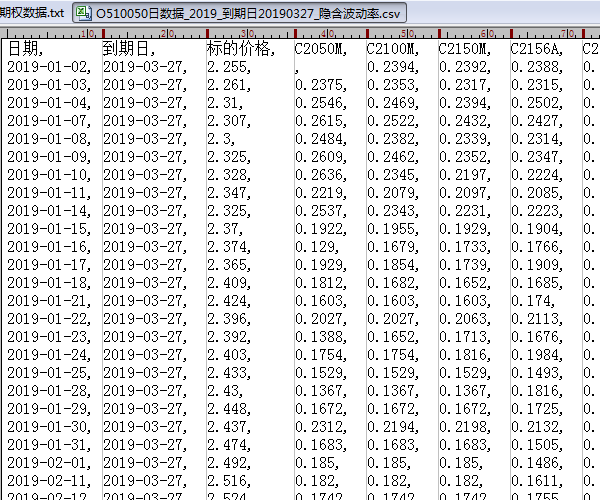The height and width of the screenshot is (500, 600).
Task: Select the O510050日数据 隐含波动率.csv tab
Action: pyautogui.click(x=240, y=13)
